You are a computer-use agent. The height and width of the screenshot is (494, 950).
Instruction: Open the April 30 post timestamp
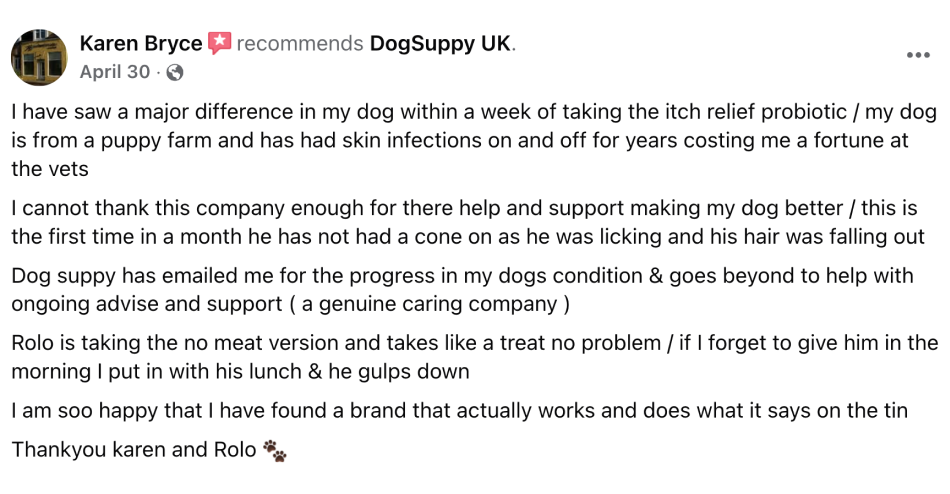coord(114,72)
